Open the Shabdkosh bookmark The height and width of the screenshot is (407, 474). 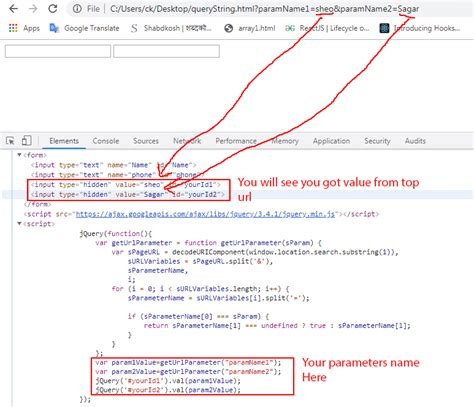pyautogui.click(x=171, y=28)
